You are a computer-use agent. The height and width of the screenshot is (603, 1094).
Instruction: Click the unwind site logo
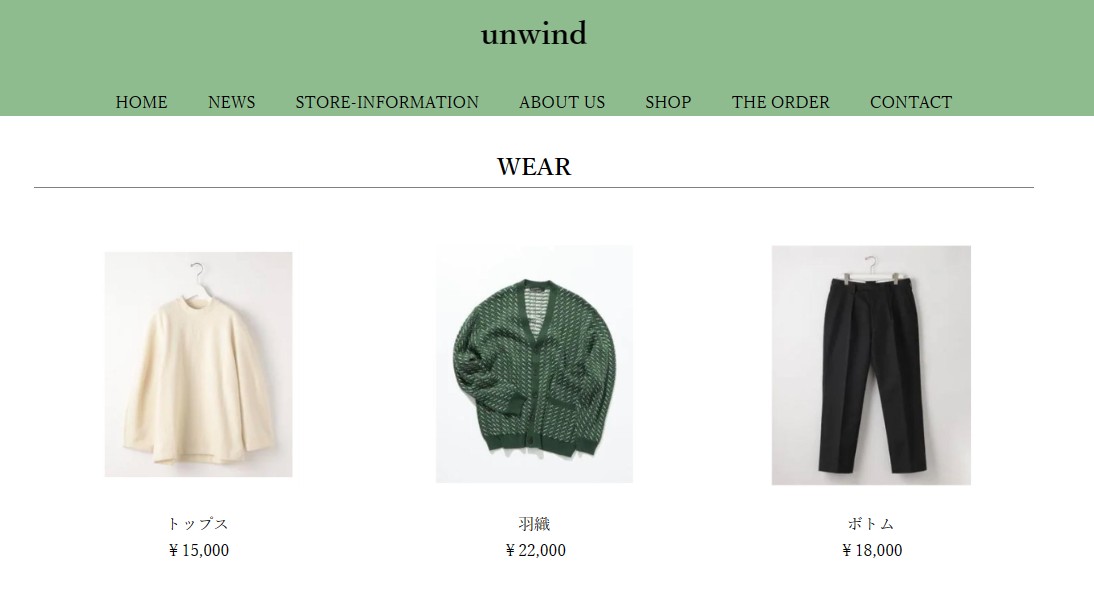coord(534,34)
